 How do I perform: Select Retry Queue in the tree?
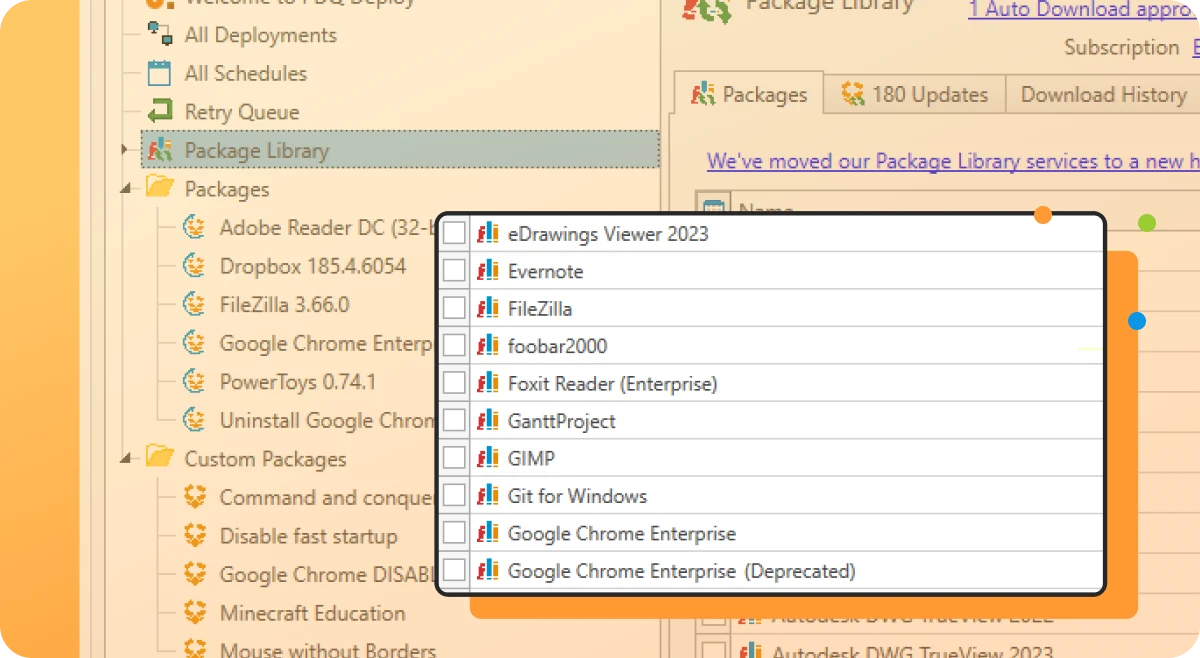tap(242, 112)
